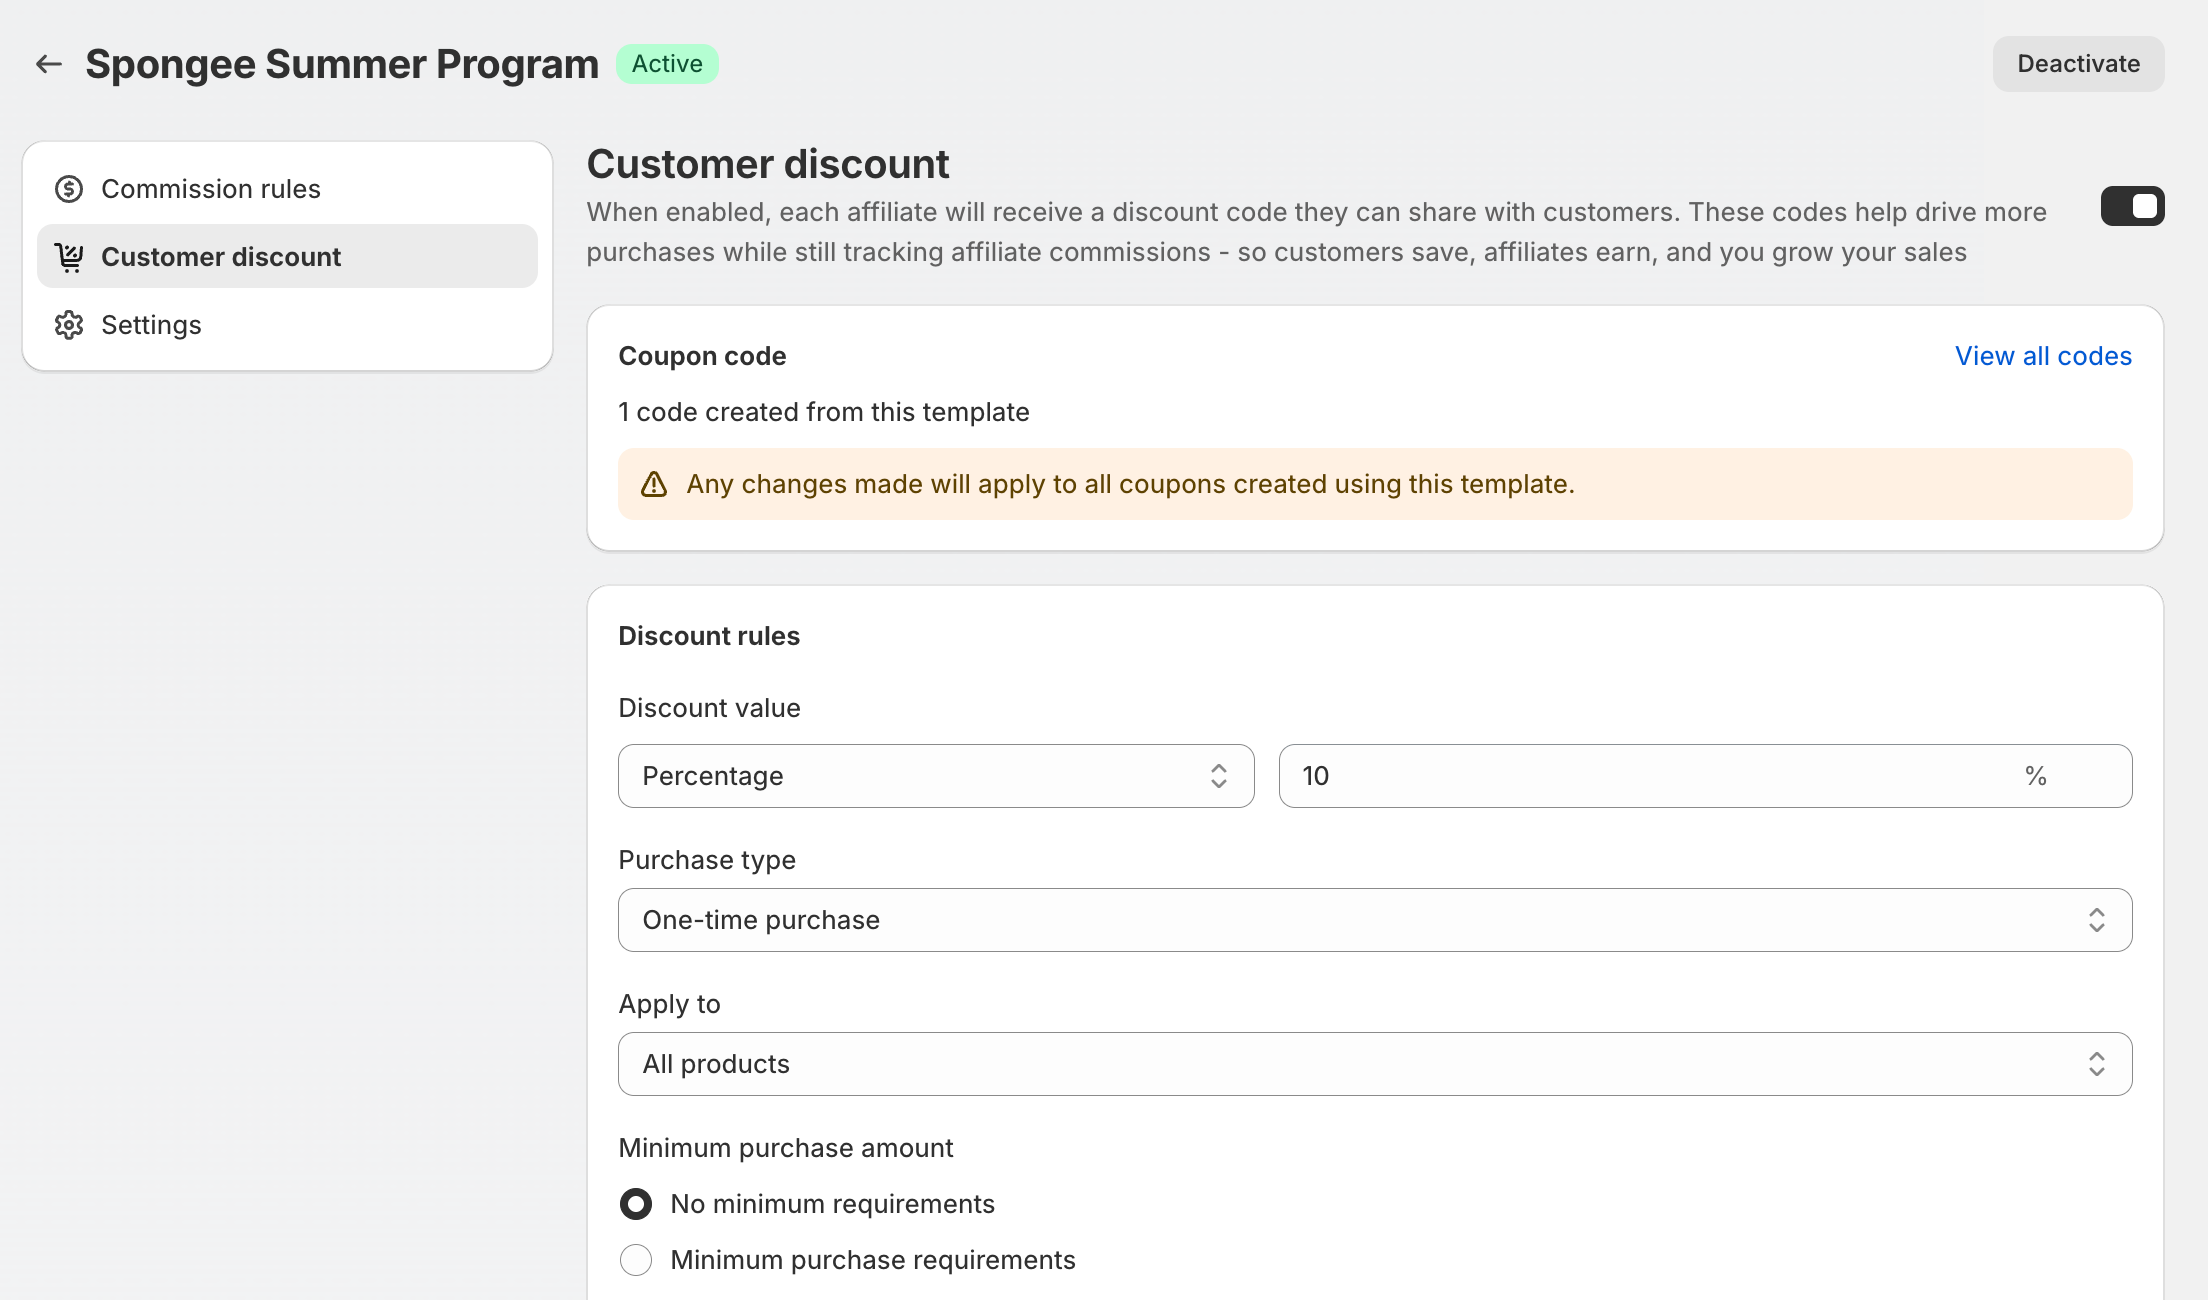Viewport: 2208px width, 1300px height.
Task: Click the Settings gear icon
Action: click(69, 325)
